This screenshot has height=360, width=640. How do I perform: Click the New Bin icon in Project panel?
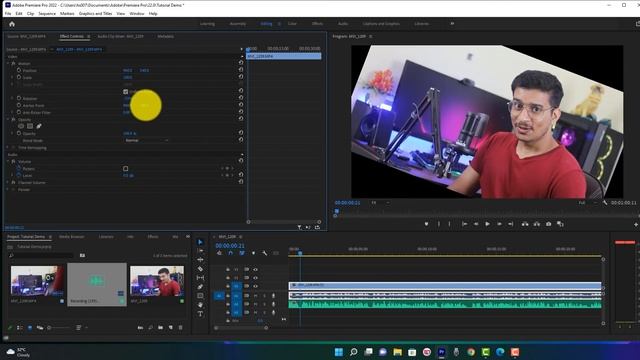click(x=160, y=328)
